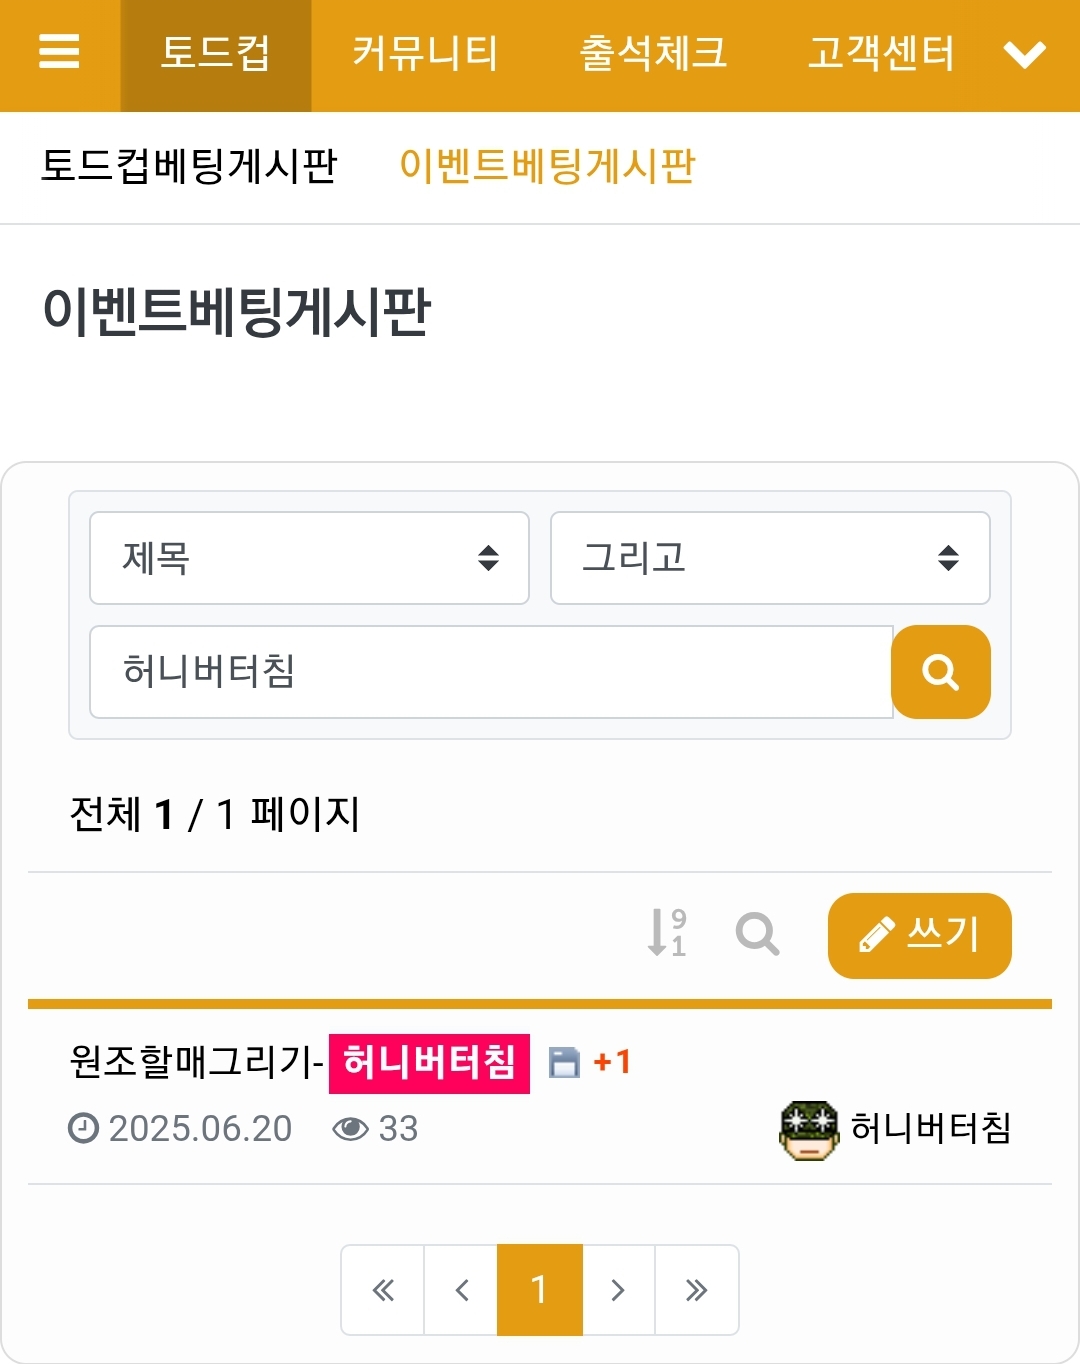Click the gray search icon beside sort

(x=757, y=934)
